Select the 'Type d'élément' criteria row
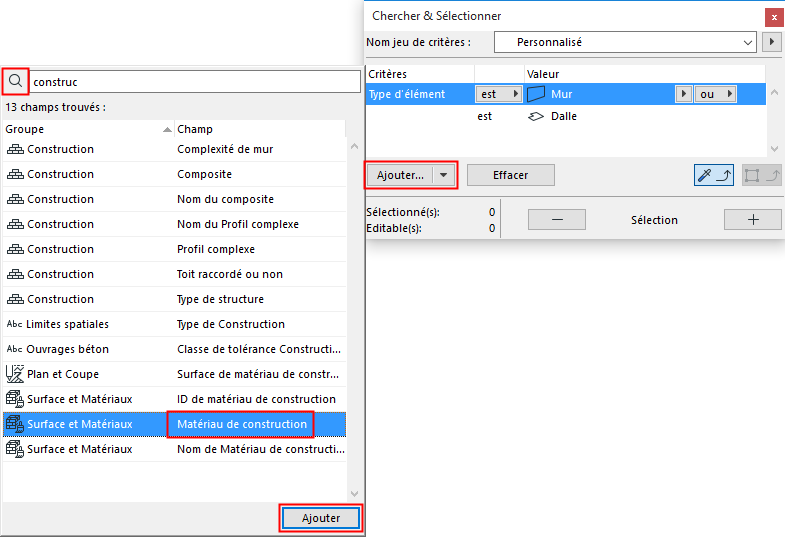The height and width of the screenshot is (537, 785). point(566,94)
